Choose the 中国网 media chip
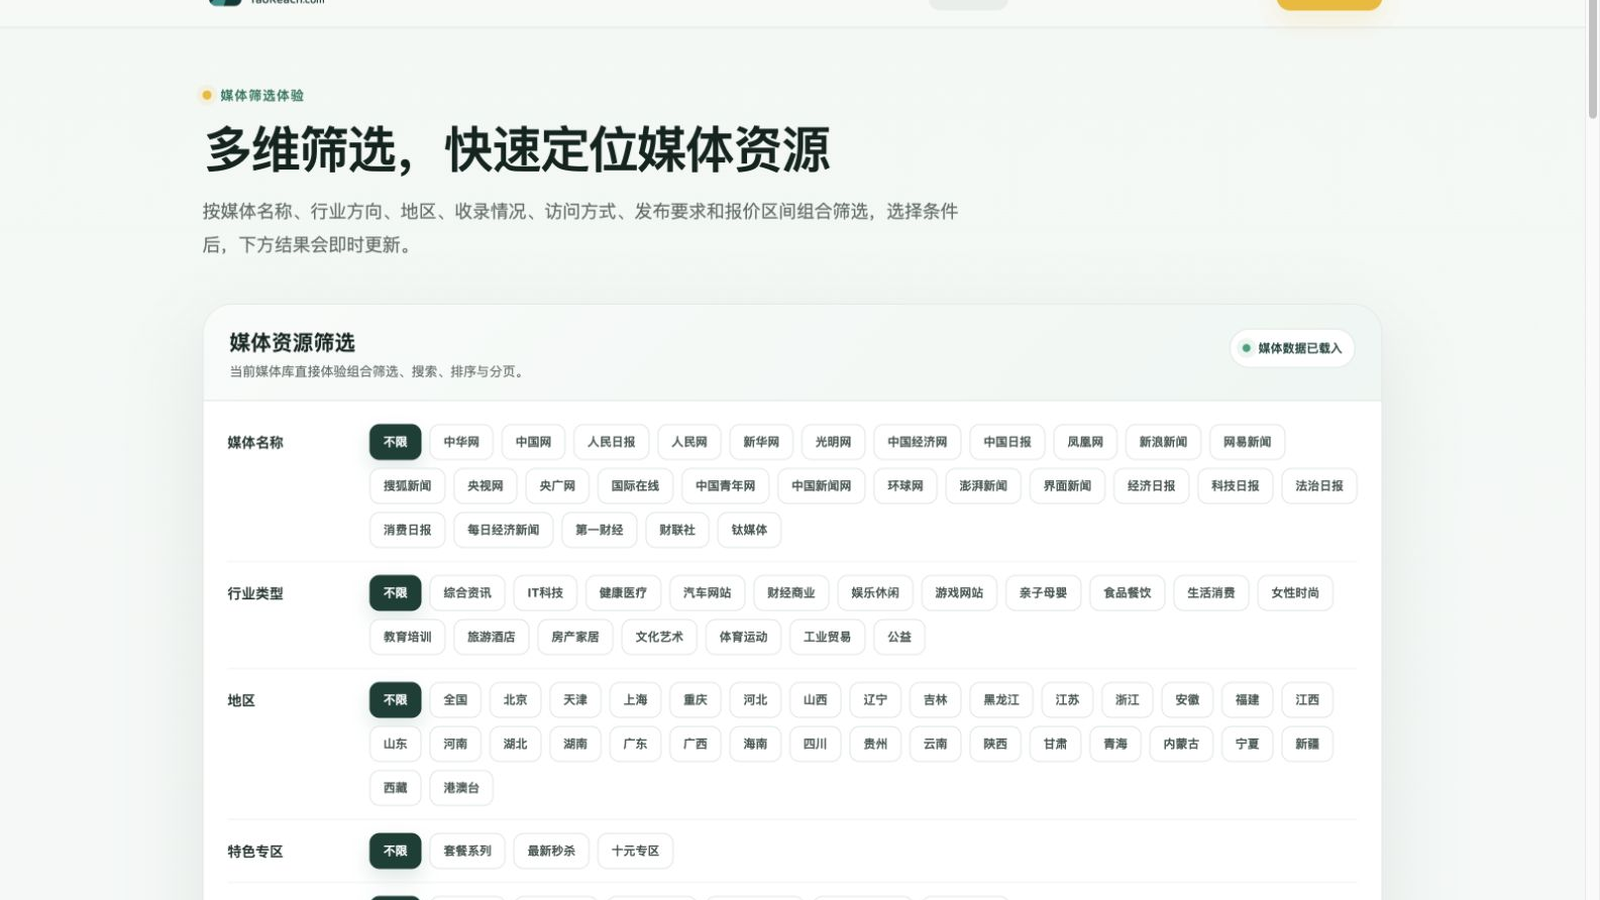 point(533,442)
